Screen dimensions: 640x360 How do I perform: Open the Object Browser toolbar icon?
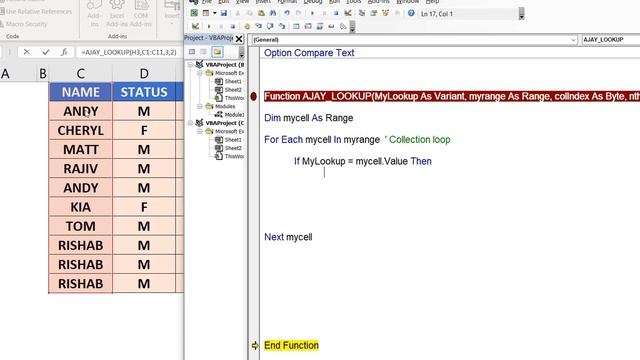coord(385,13)
